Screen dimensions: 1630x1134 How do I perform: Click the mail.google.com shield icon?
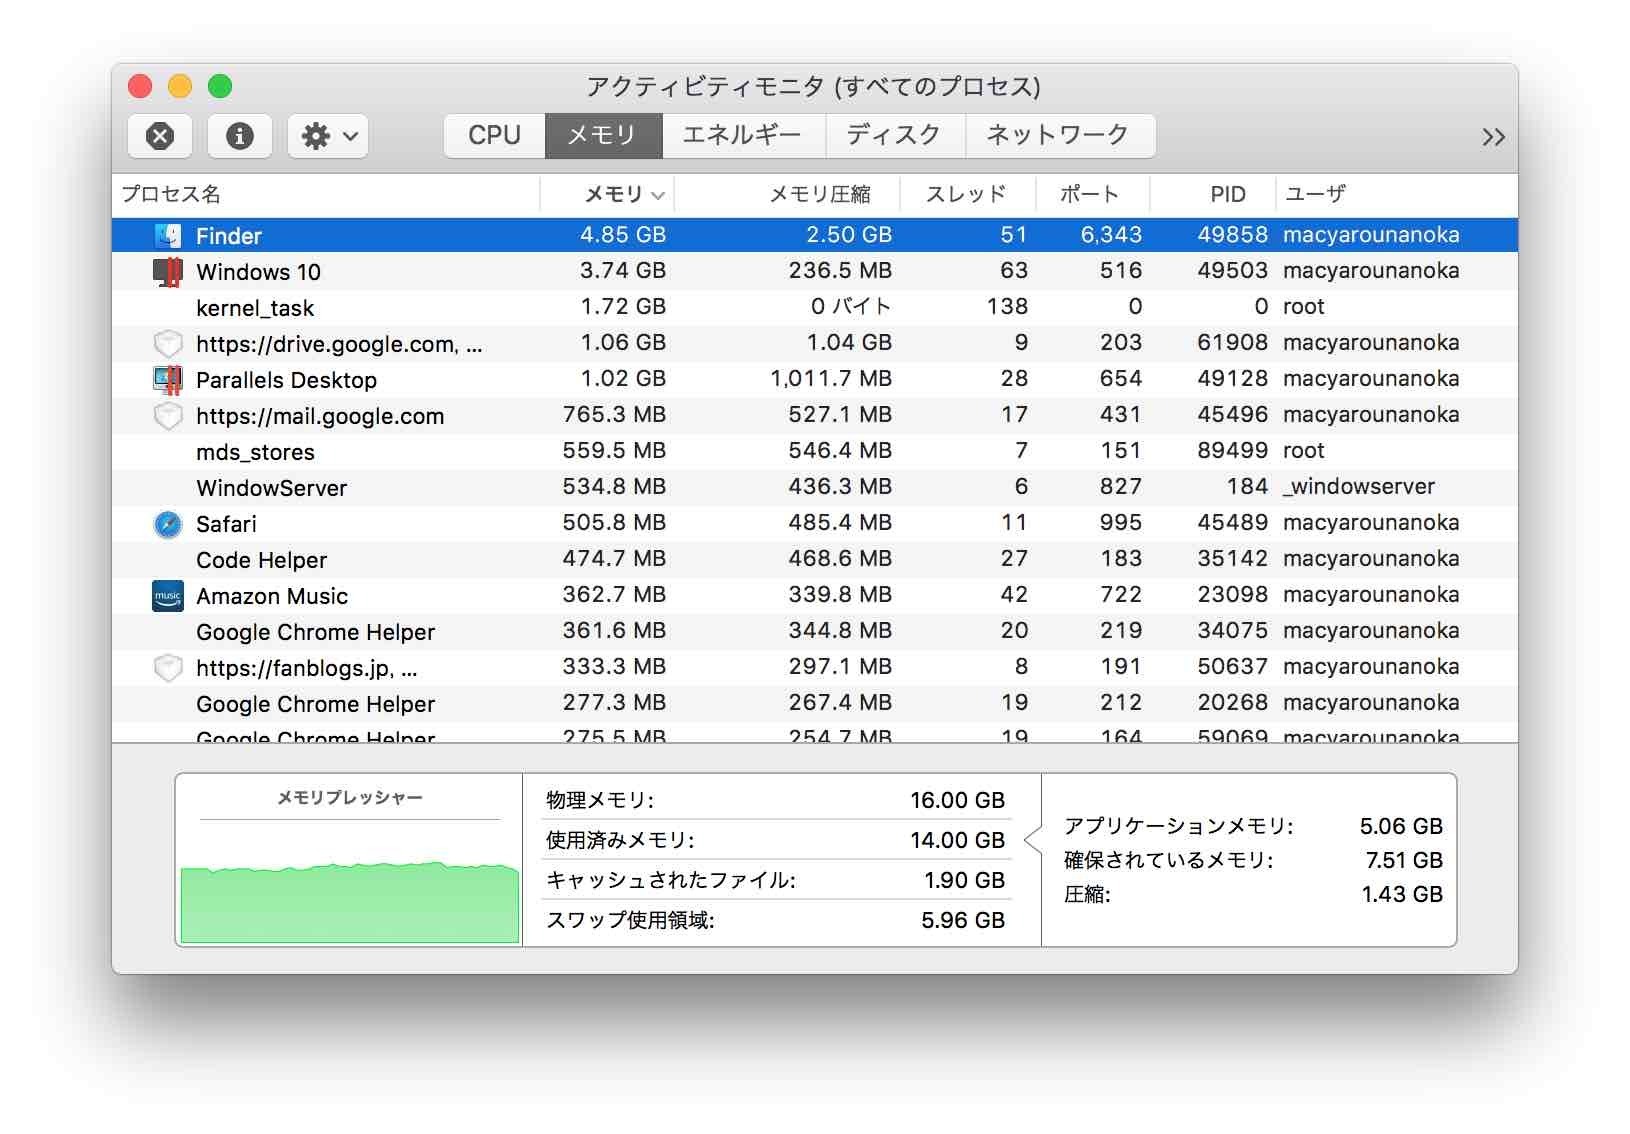(x=168, y=416)
